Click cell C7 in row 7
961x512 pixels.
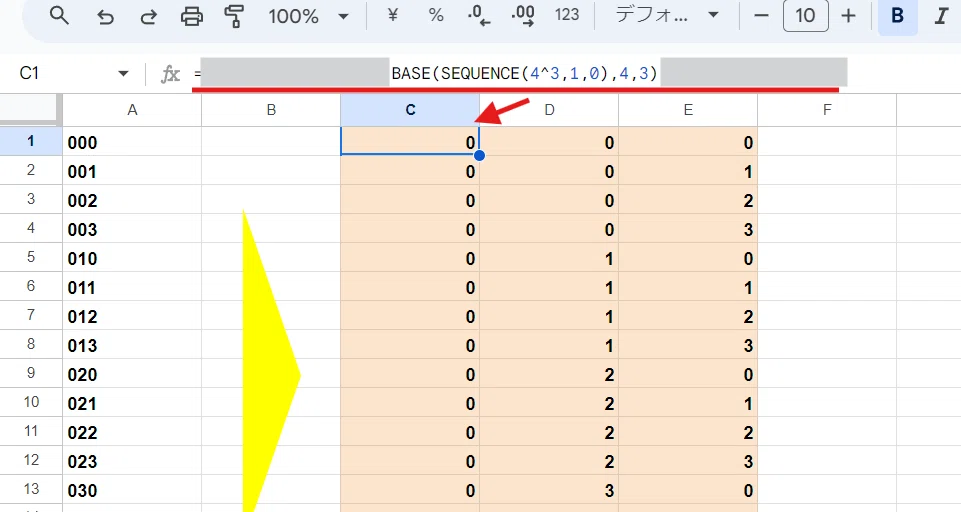(410, 315)
